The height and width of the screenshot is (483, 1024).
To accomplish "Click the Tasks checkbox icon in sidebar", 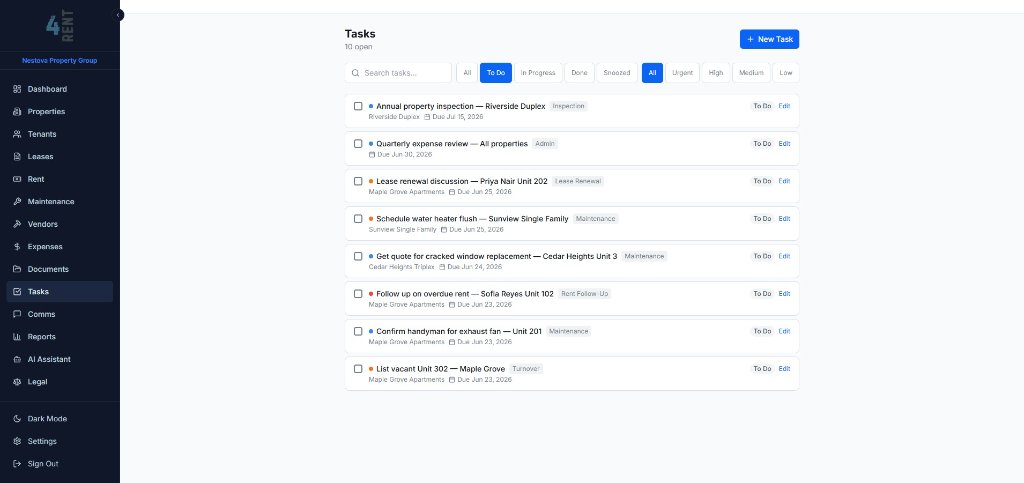I will tap(18, 292).
